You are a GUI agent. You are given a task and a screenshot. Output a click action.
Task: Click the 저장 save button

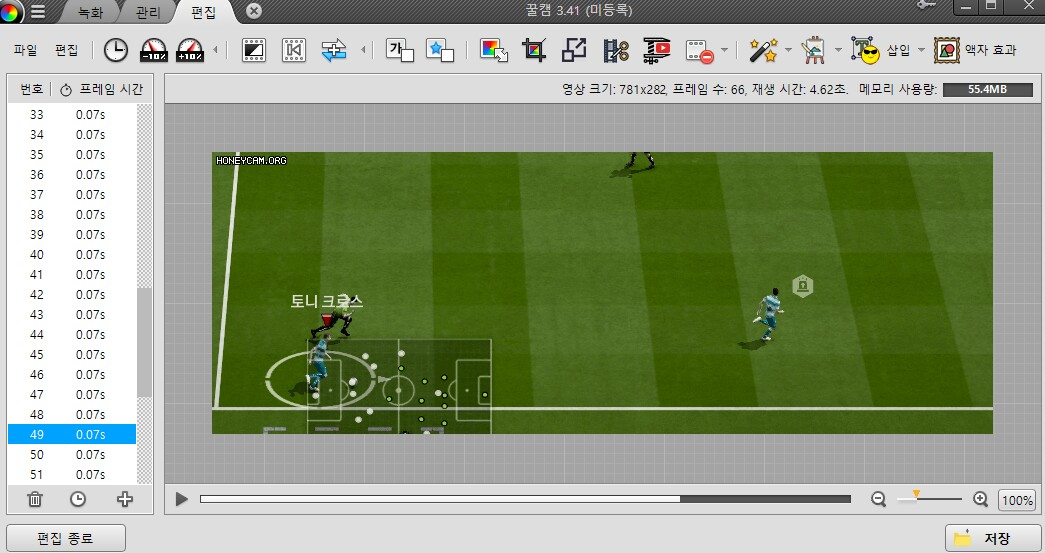click(x=992, y=537)
